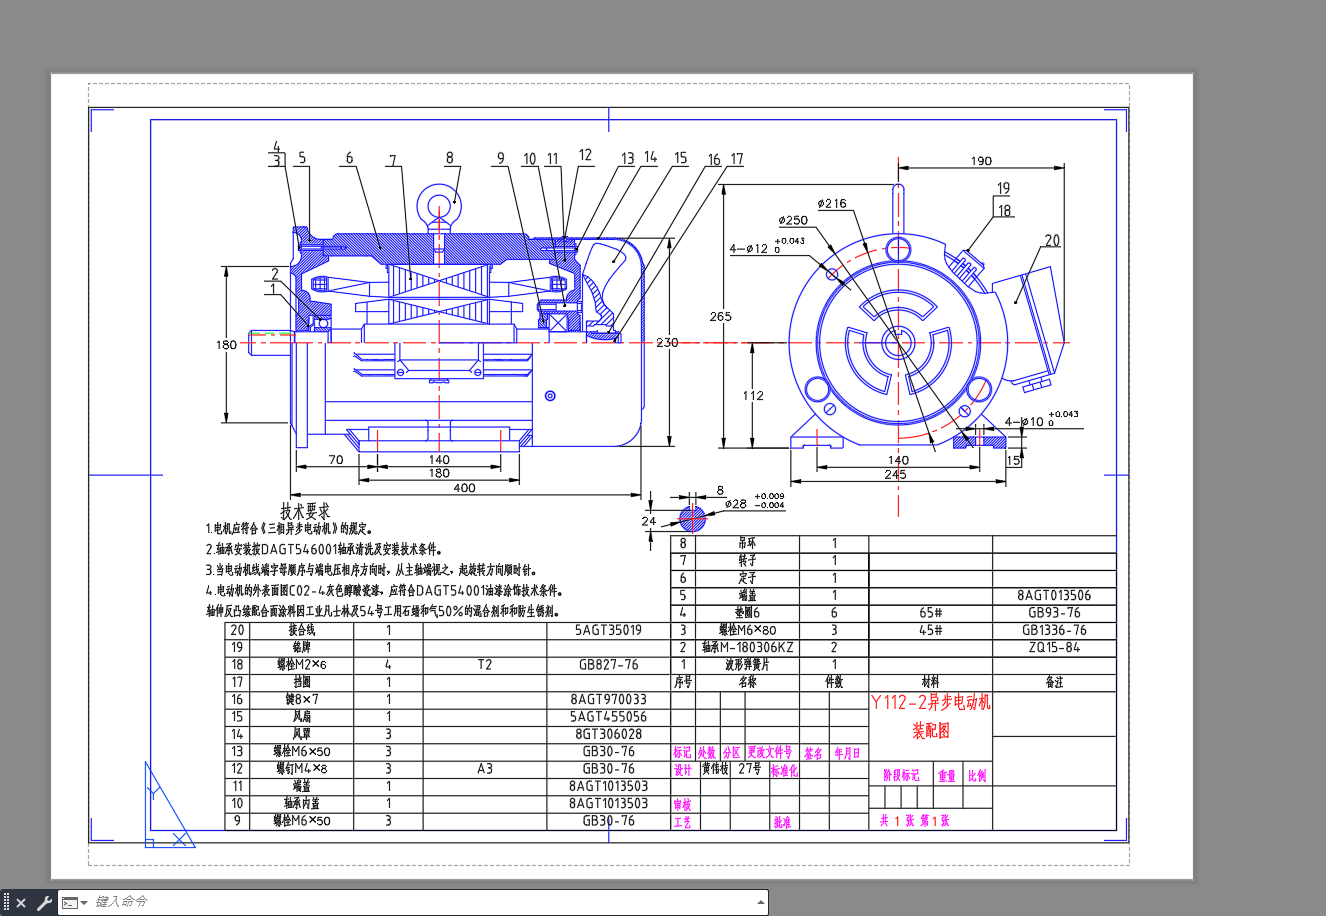Select the dimension 190 at top right
The image size is (1326, 916).
[981, 161]
